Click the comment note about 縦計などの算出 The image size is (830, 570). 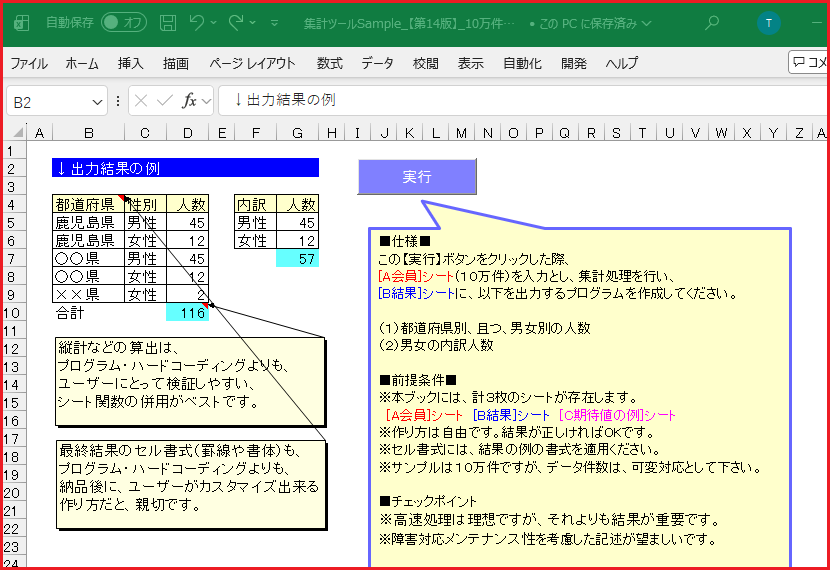(x=190, y=381)
